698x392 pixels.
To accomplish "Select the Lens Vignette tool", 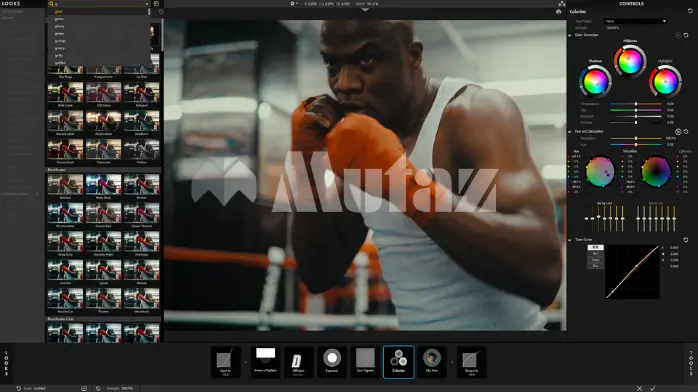I will coord(365,362).
